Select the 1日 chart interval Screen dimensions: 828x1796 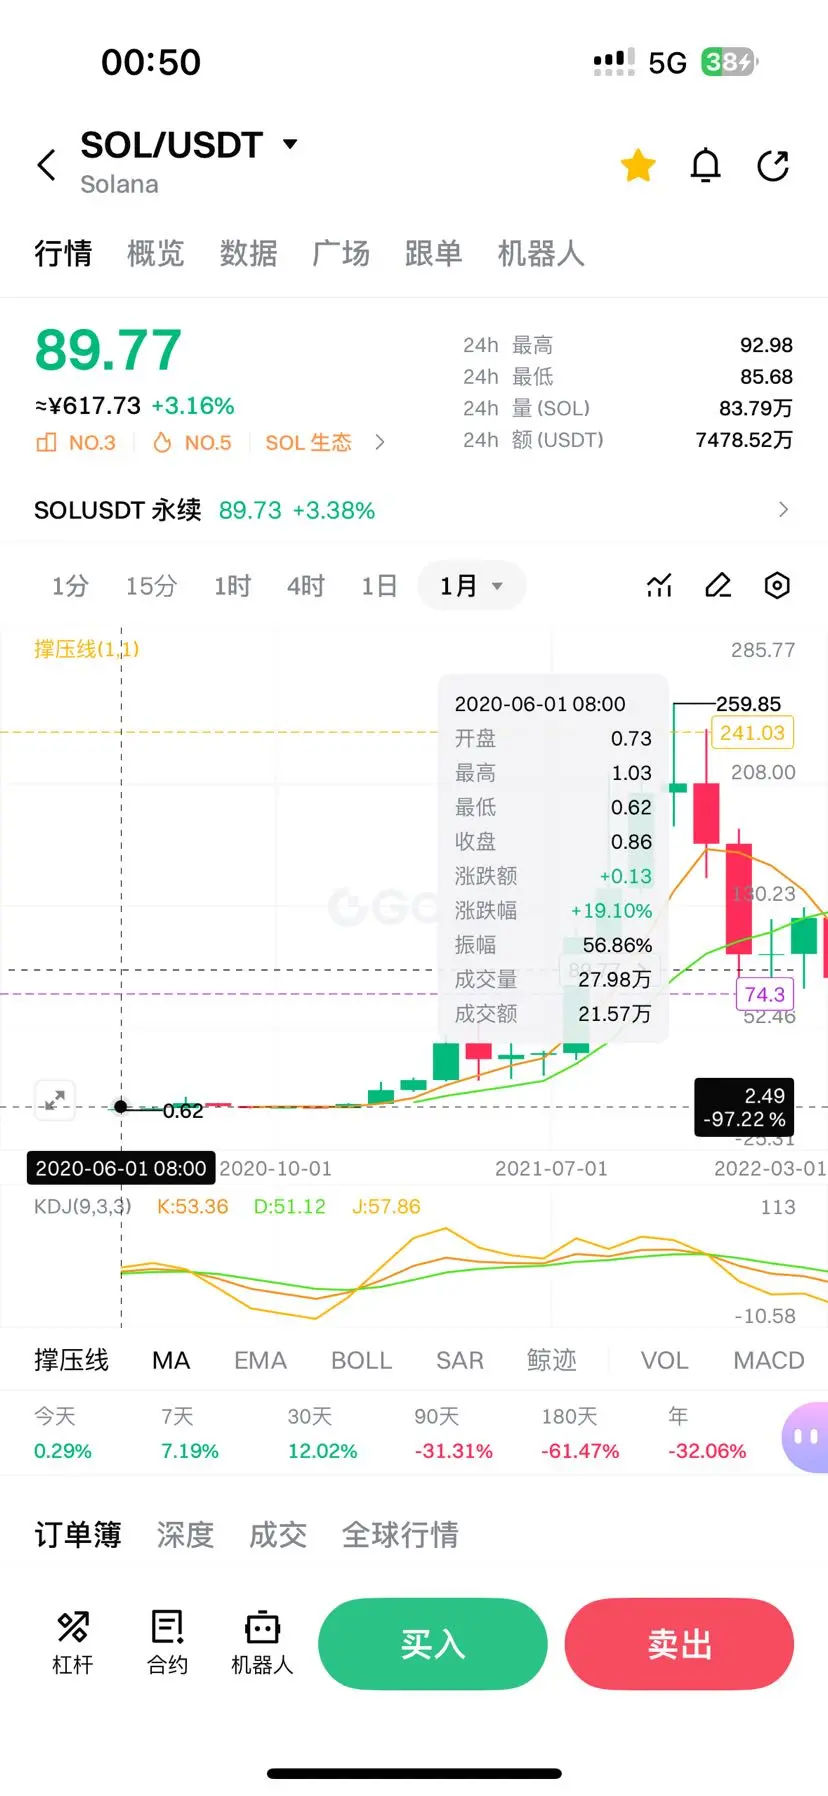tap(379, 586)
